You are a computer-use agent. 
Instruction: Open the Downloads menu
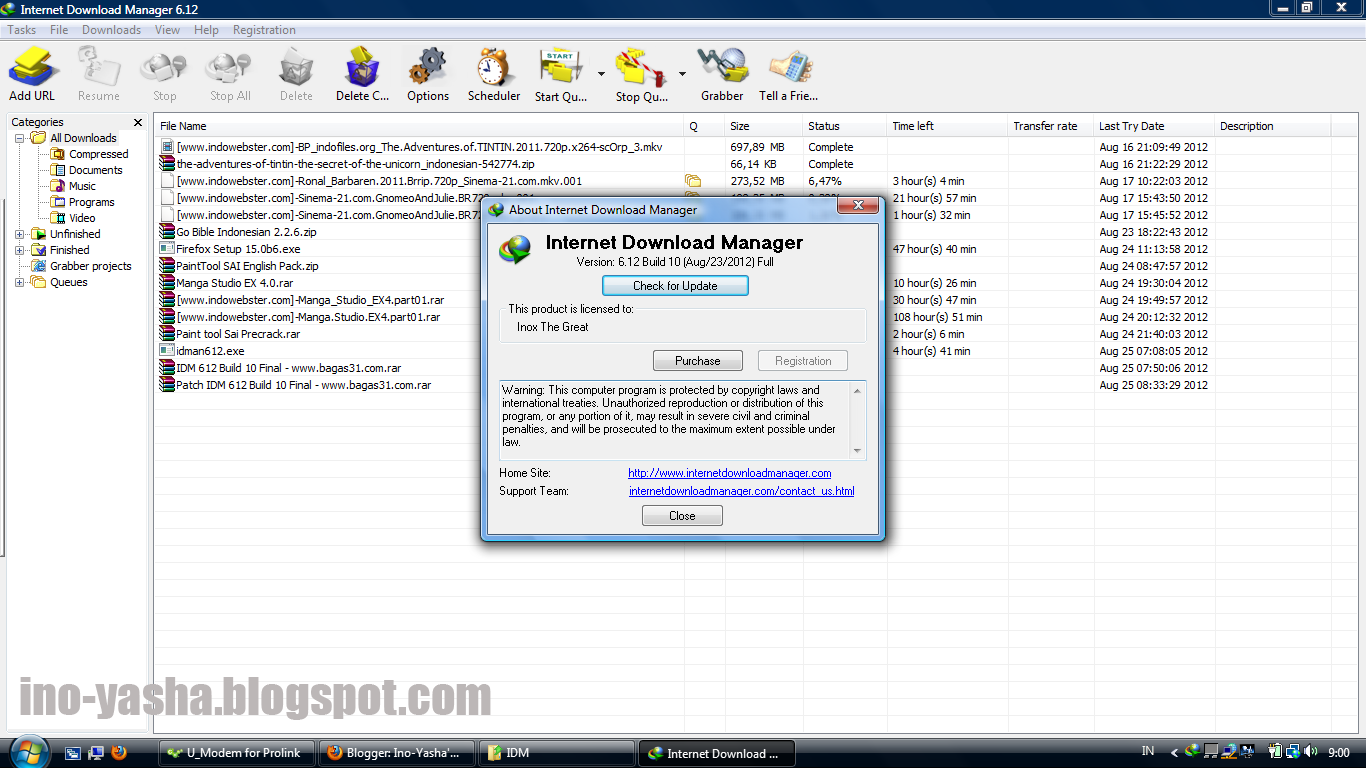coord(111,30)
